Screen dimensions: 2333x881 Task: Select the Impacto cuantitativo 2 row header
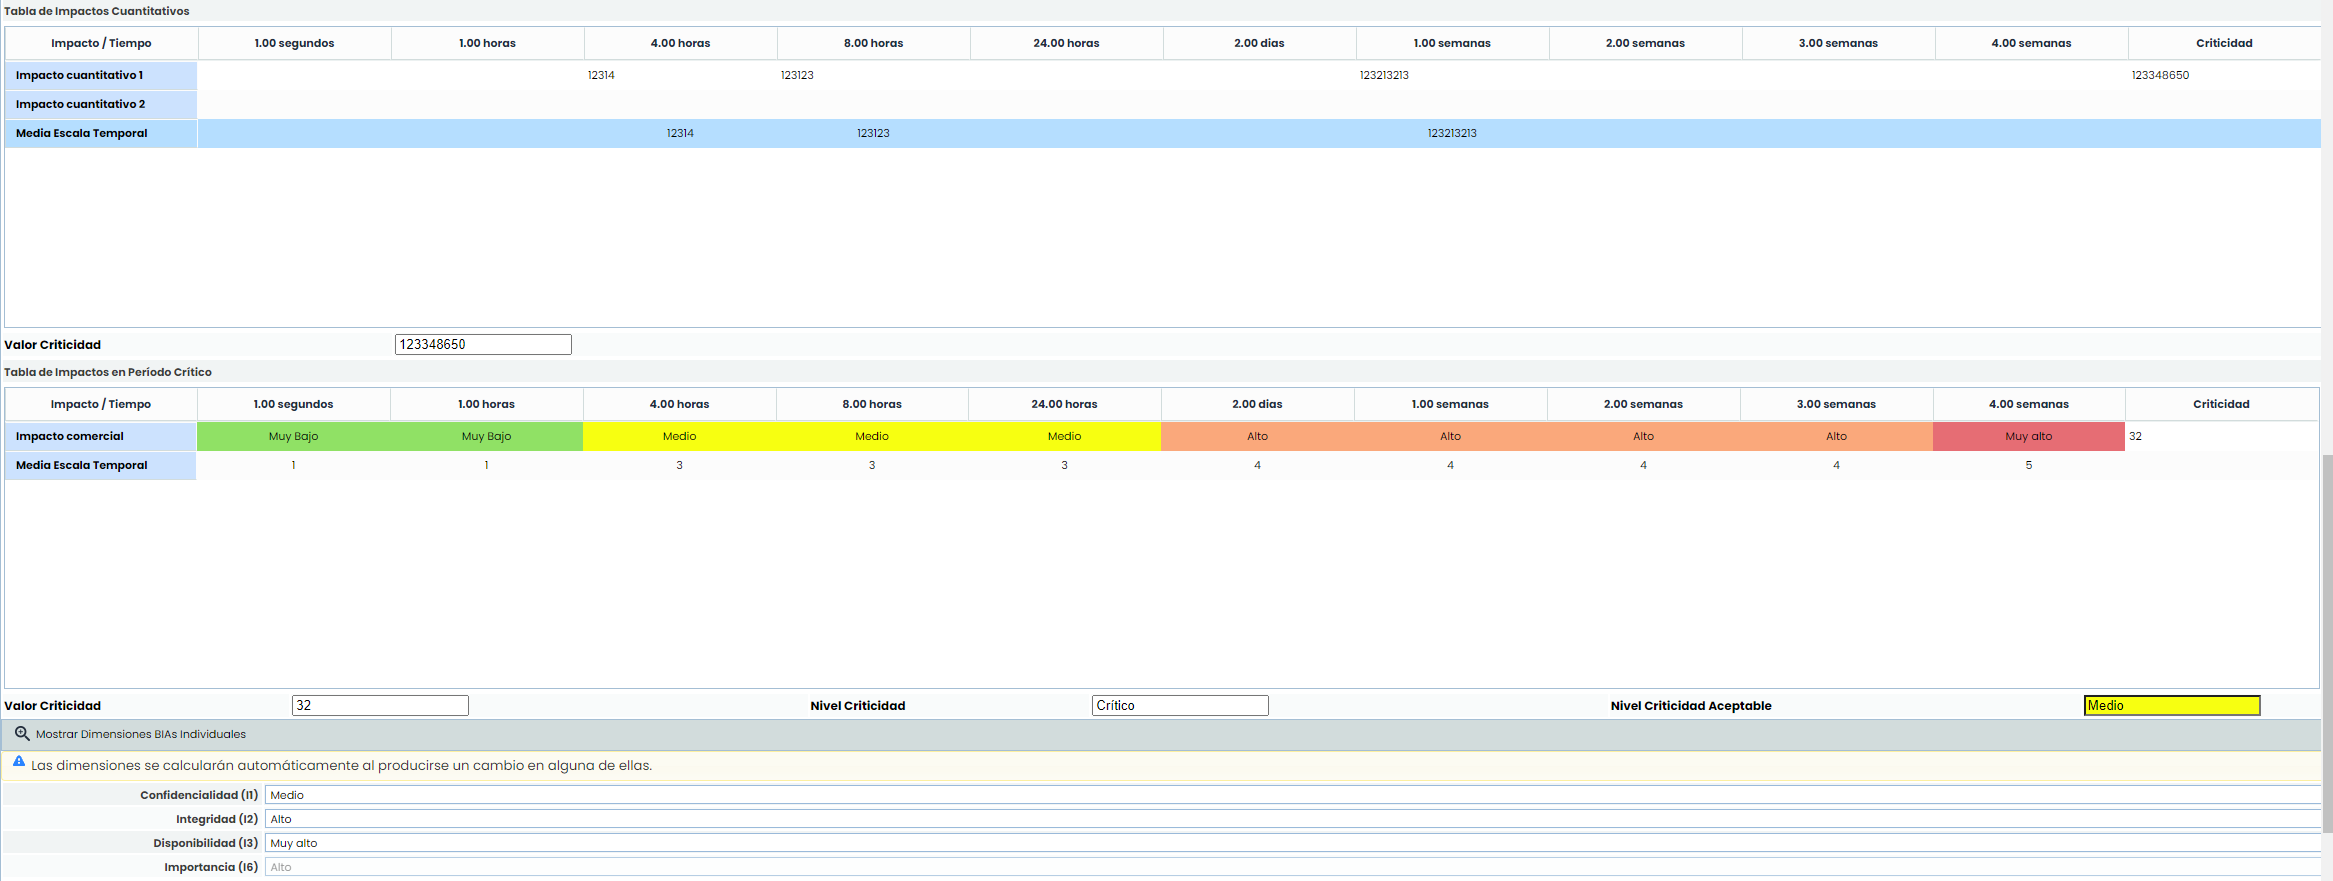(x=100, y=105)
